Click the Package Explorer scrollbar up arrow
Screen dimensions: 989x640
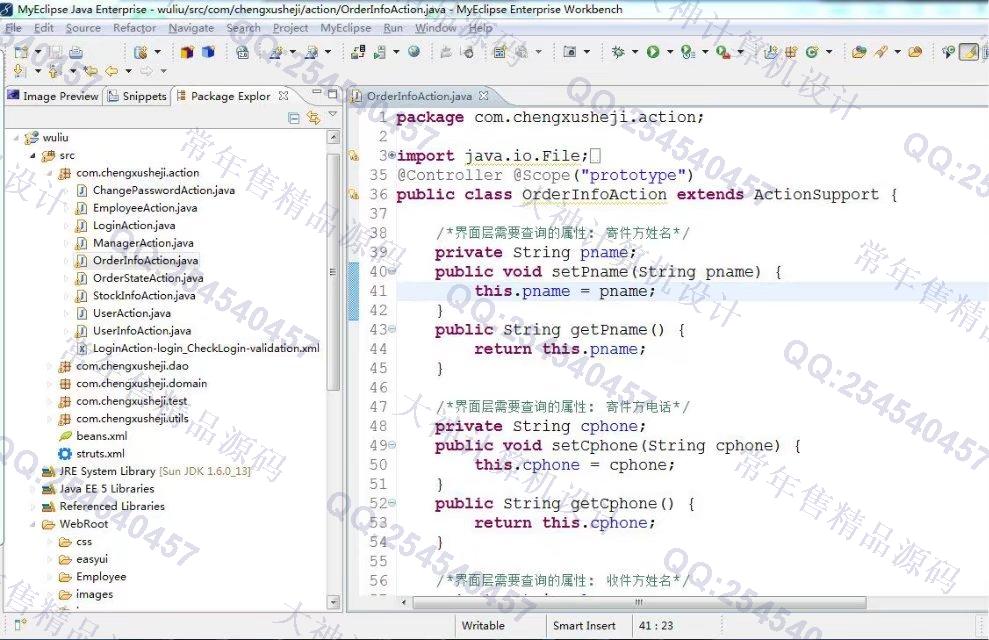(x=334, y=137)
